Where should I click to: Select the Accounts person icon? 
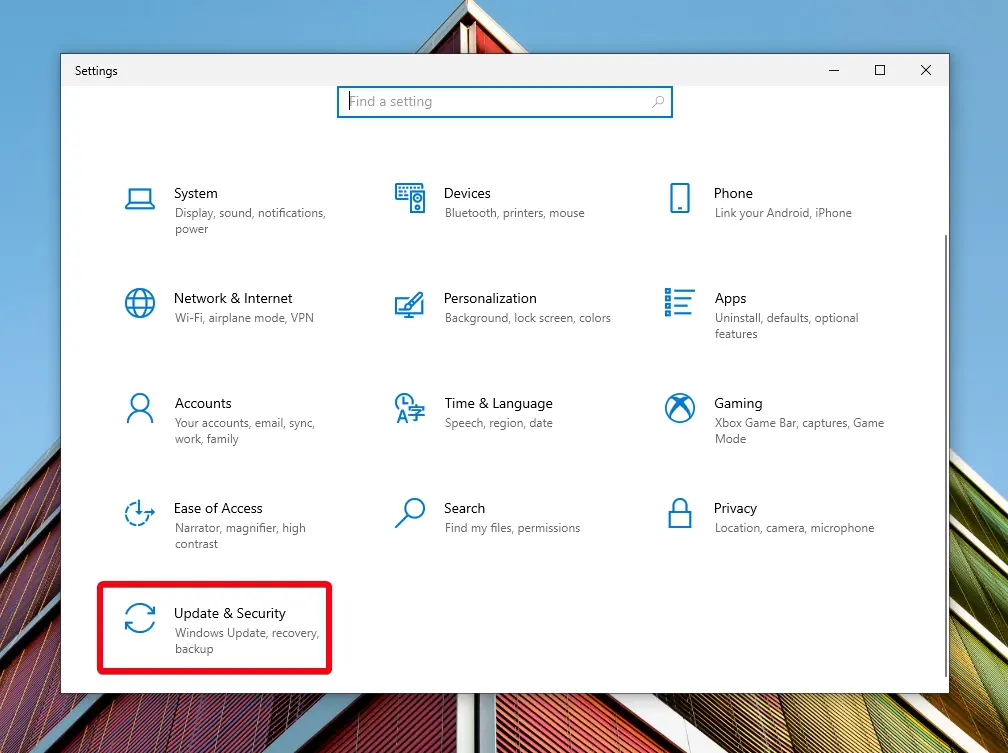(x=140, y=408)
